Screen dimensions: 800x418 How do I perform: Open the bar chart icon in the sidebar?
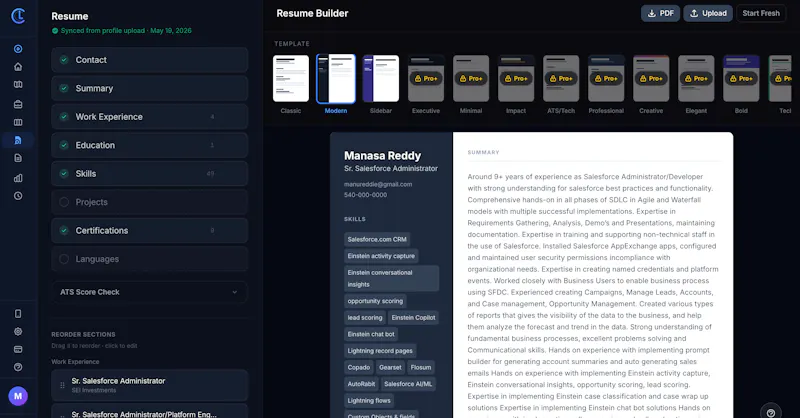[x=18, y=178]
